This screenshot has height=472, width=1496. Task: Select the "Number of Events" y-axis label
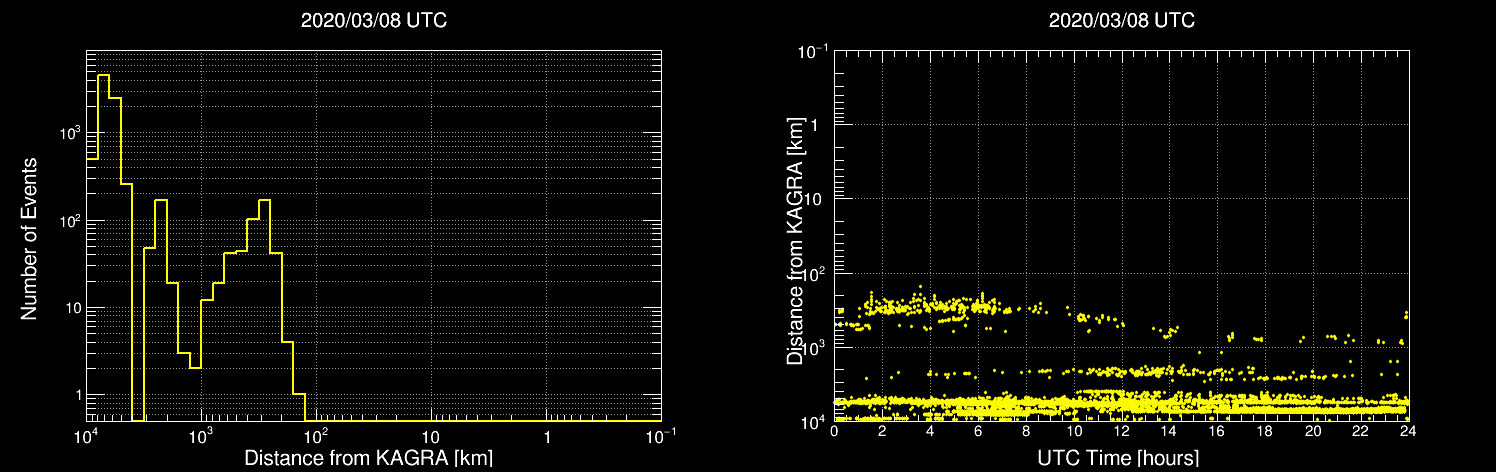tap(29, 237)
